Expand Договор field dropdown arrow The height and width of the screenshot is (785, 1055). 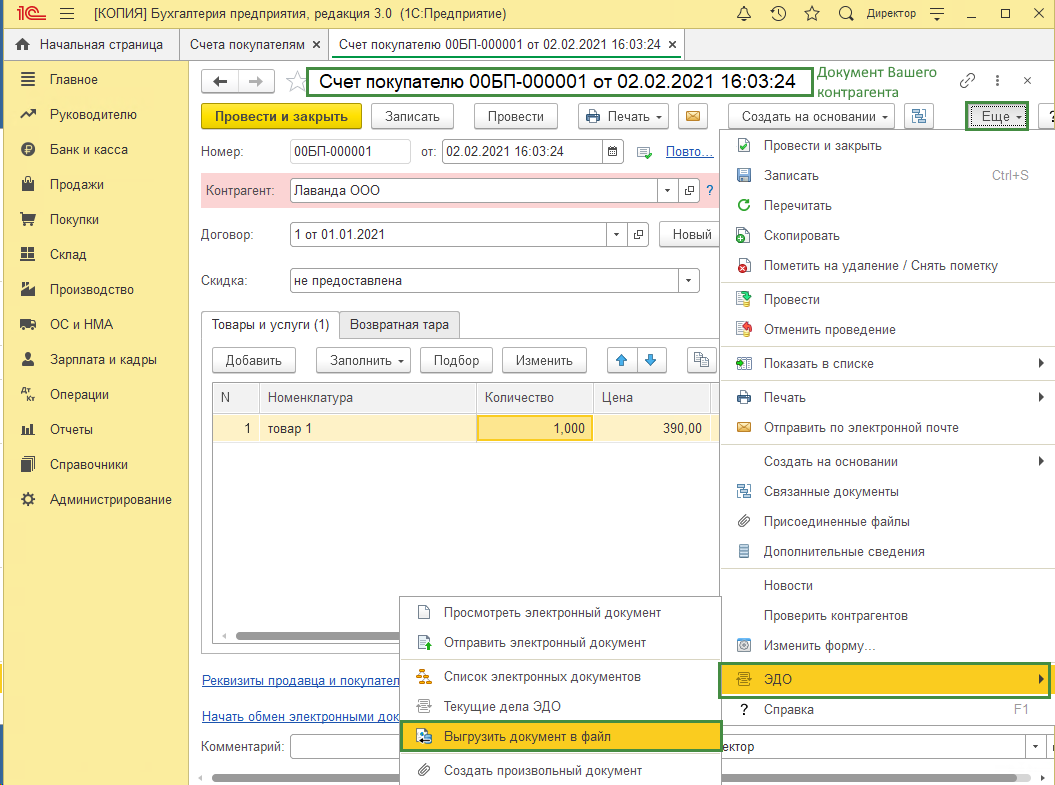pos(616,235)
